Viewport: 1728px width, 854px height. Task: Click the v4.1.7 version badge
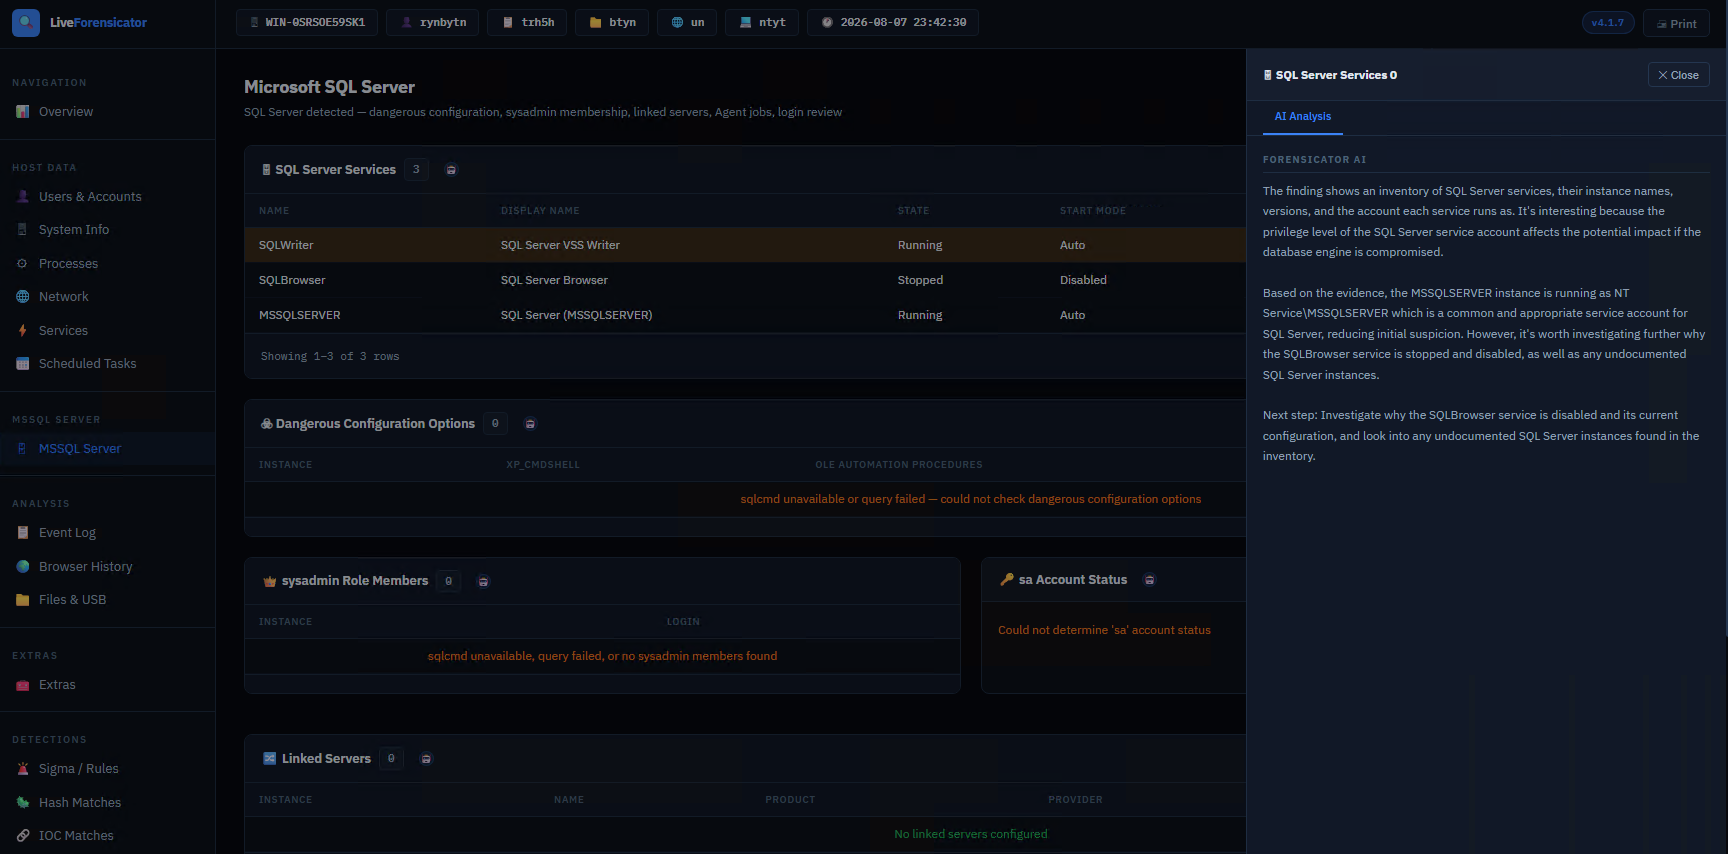1608,22
